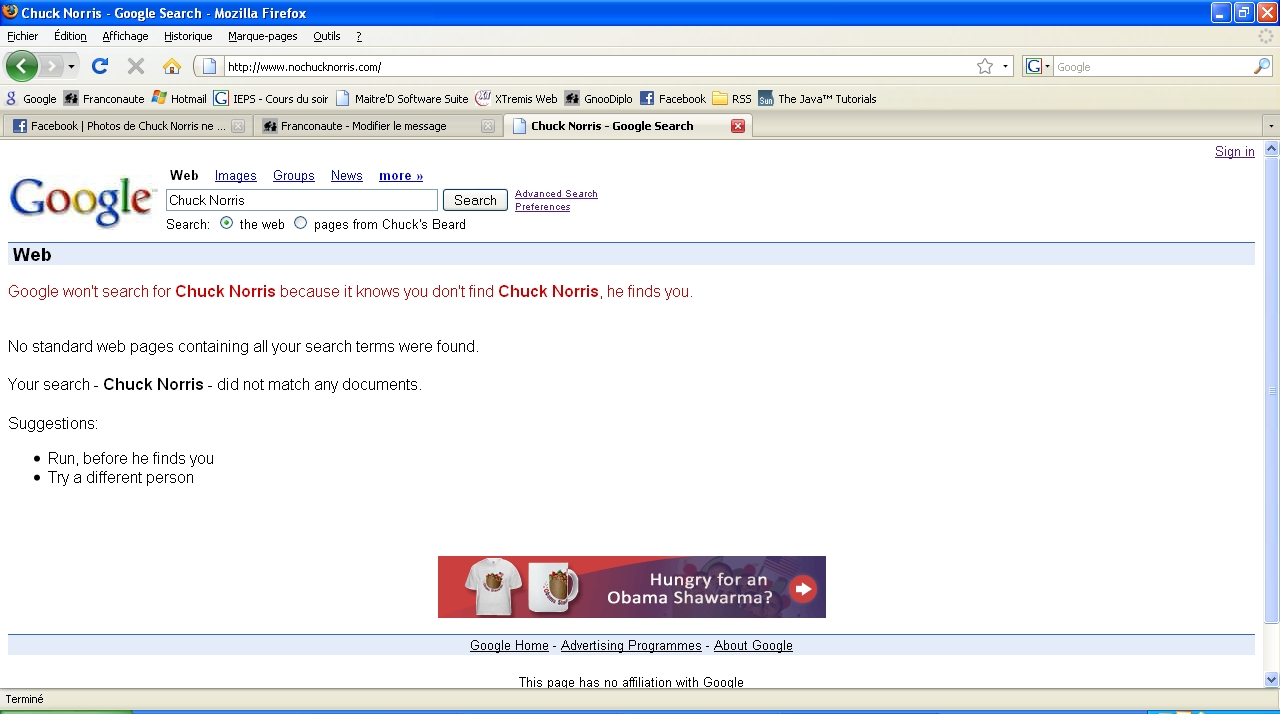Open the IEPS - Cours du soir bookmark
1280x714 pixels.
(x=271, y=99)
